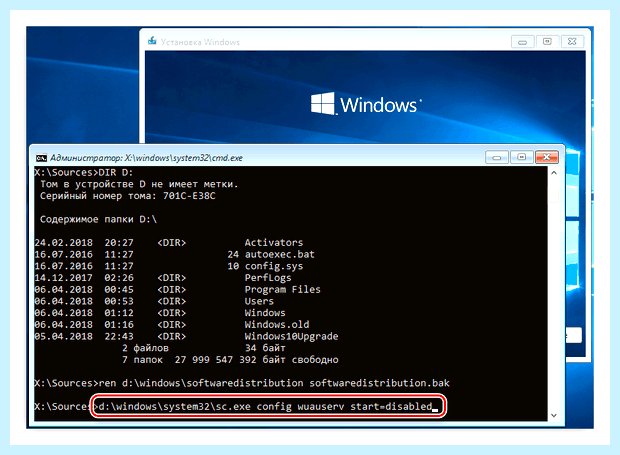Minimize the Windows Setup window

point(522,42)
